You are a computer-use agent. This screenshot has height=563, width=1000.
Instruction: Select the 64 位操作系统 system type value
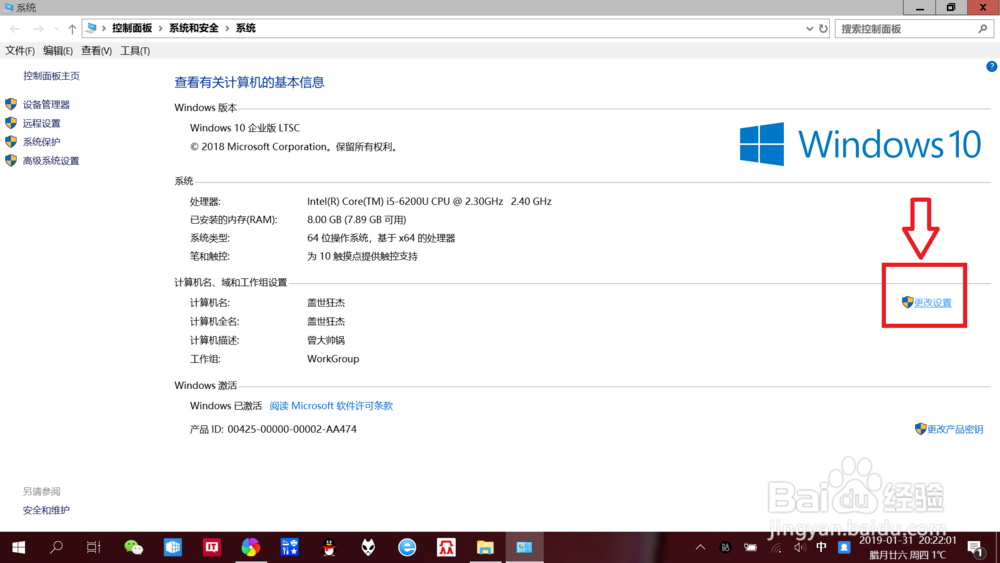click(381, 238)
